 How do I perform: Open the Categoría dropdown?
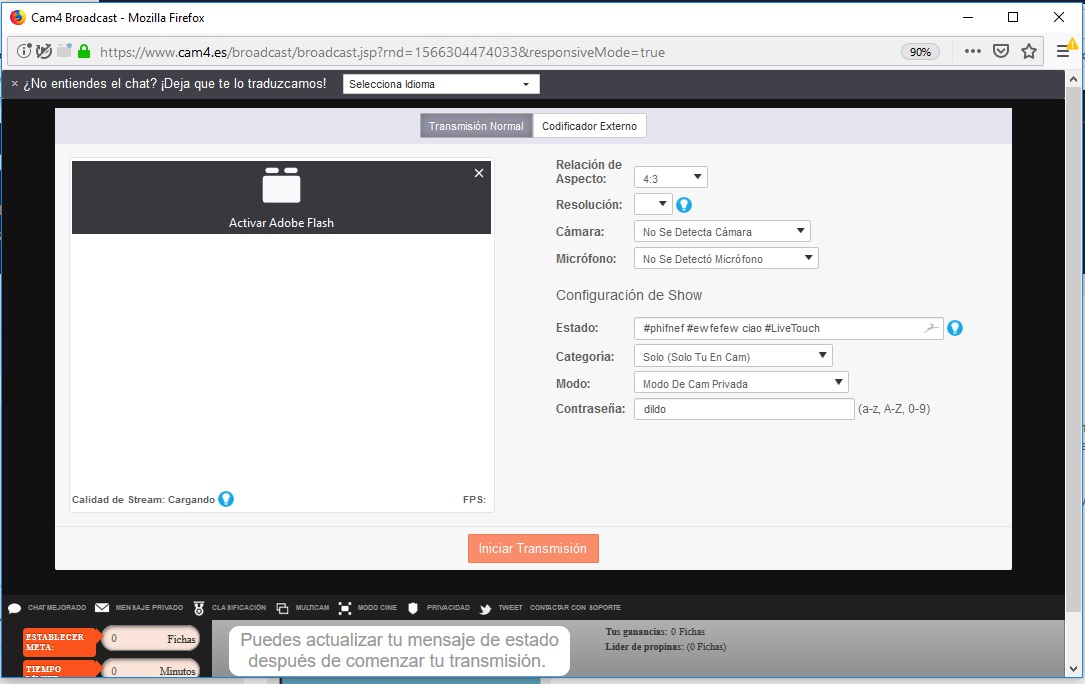pos(732,356)
